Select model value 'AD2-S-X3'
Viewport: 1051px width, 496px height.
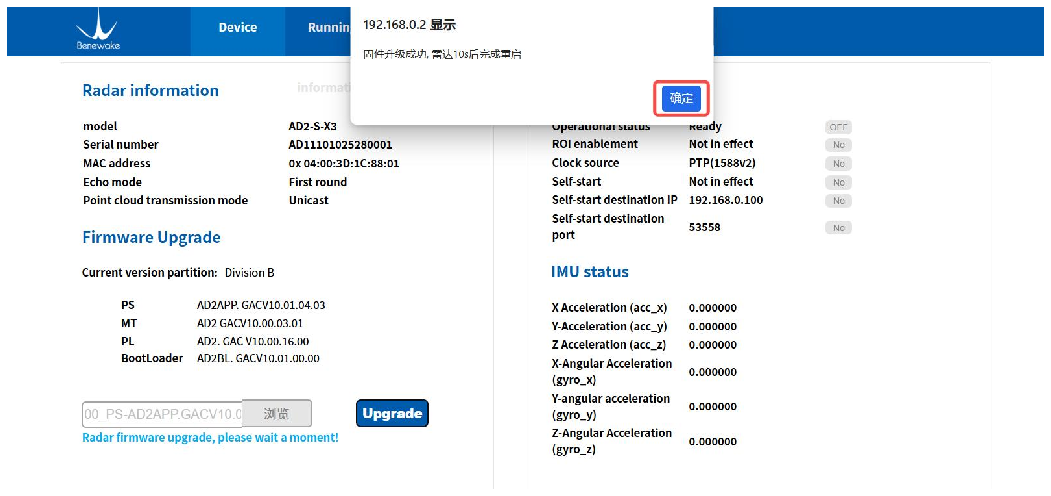click(x=312, y=126)
